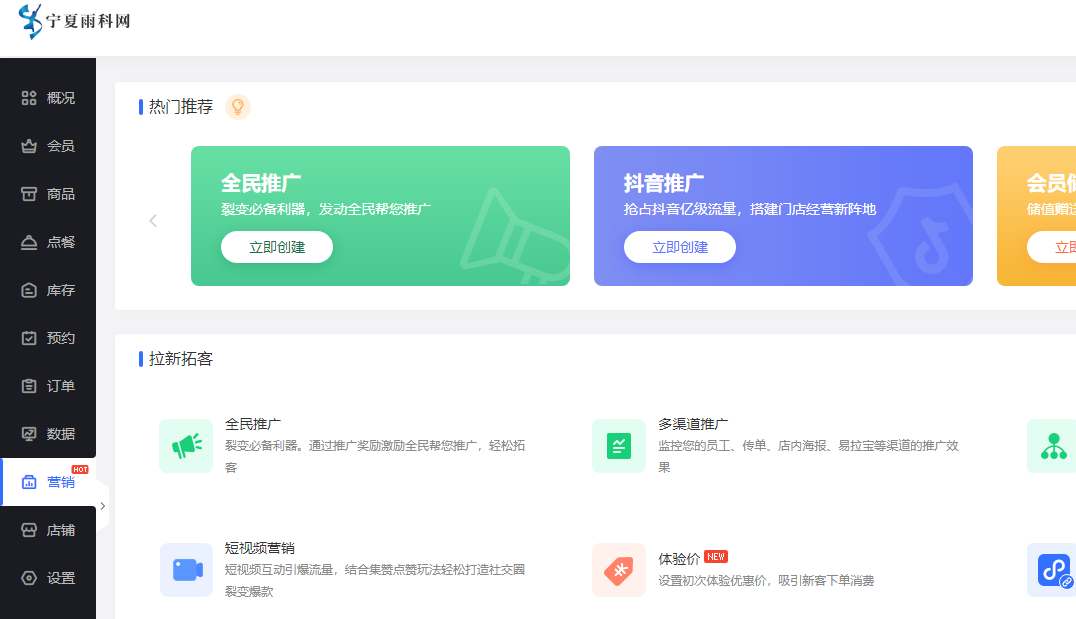Click the green megaphone 全民推广 icon

pos(186,446)
